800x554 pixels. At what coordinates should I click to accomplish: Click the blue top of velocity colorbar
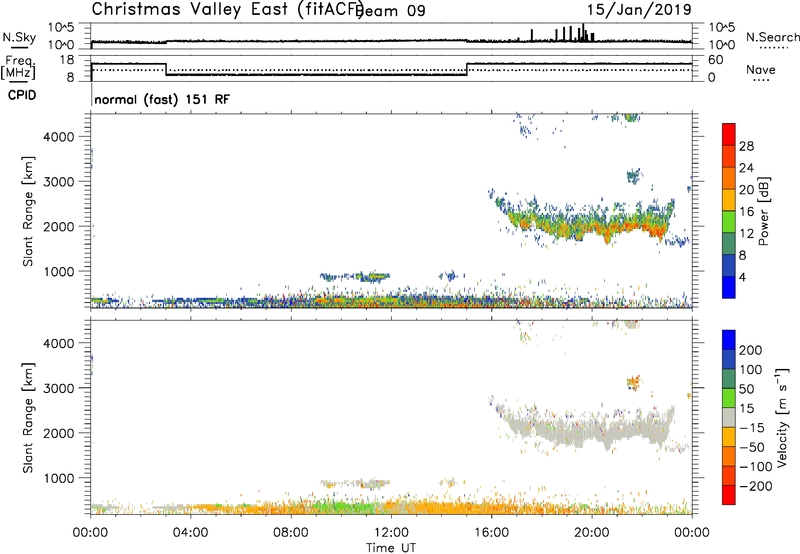click(x=729, y=340)
